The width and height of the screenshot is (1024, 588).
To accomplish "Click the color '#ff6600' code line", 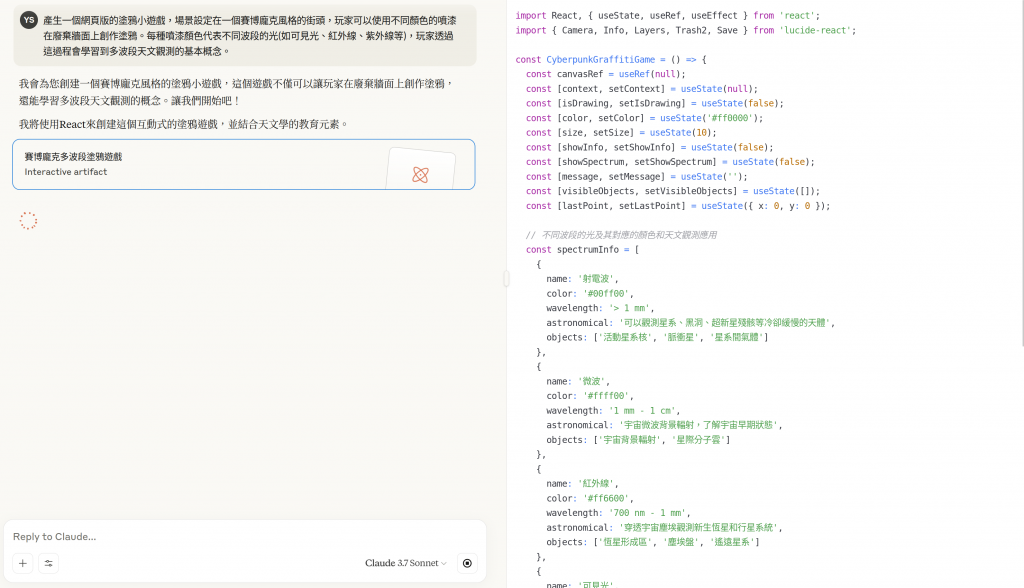I will (590, 498).
